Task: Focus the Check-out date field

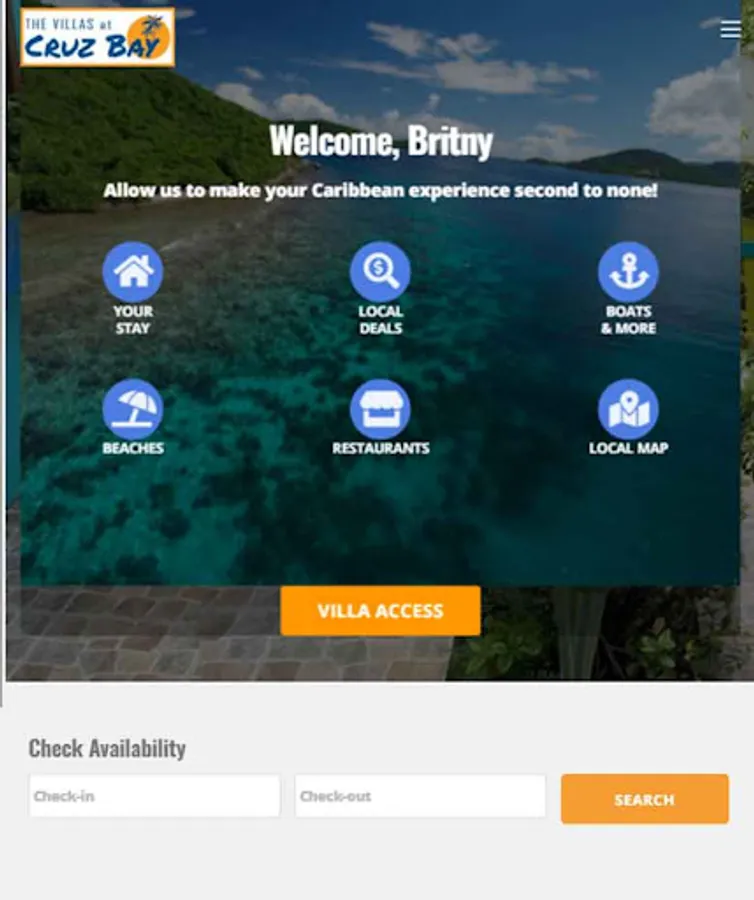Action: click(x=420, y=796)
